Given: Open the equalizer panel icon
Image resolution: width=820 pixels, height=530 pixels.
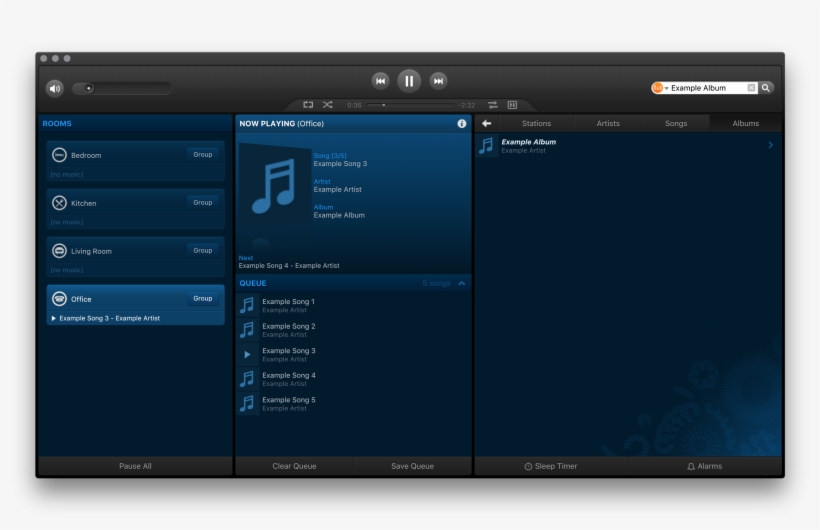Looking at the screenshot, I should click(x=512, y=105).
